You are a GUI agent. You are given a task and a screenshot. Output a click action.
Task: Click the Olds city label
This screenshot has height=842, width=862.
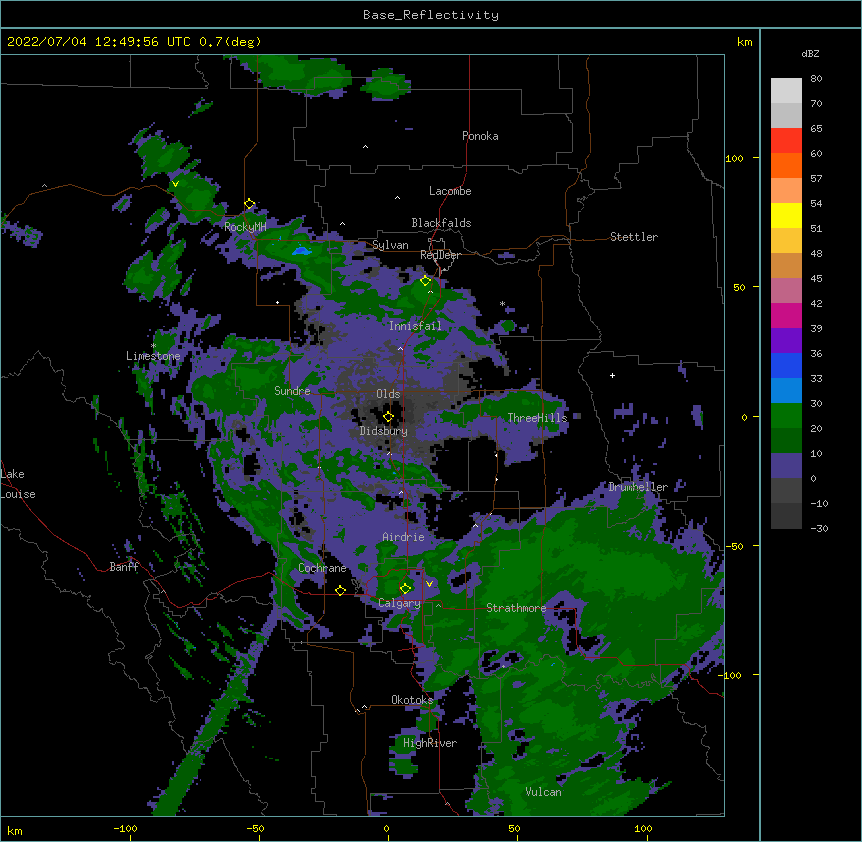(x=388, y=394)
